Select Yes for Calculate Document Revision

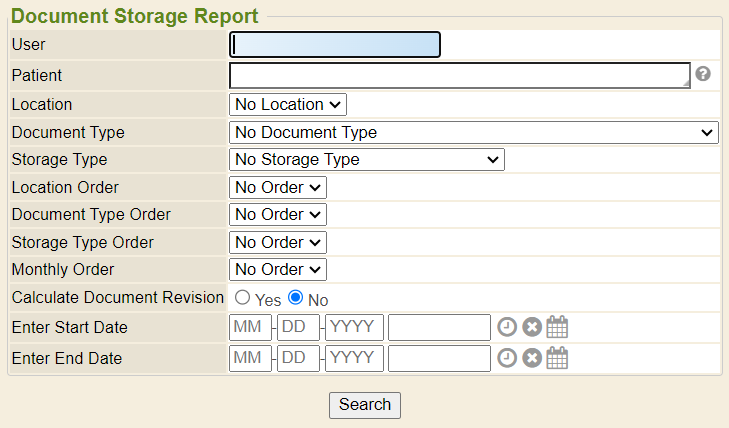pos(242,298)
